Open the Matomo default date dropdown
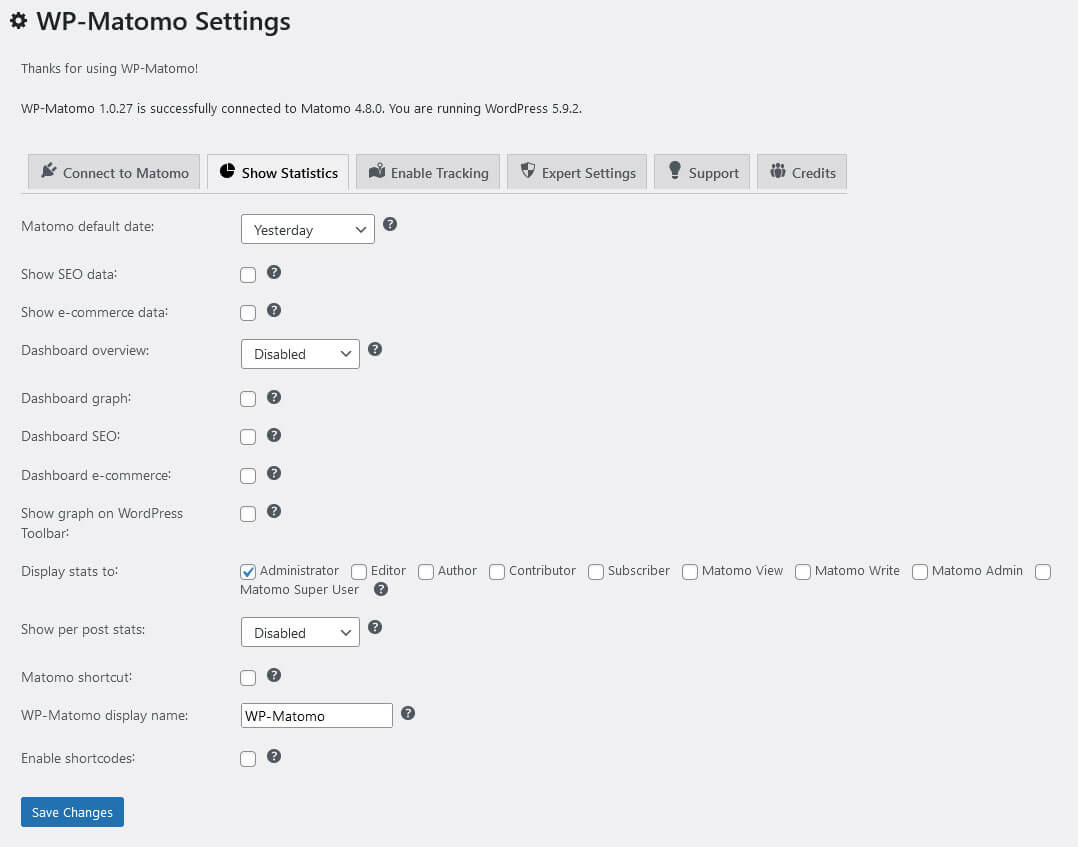1078x847 pixels. coord(307,229)
